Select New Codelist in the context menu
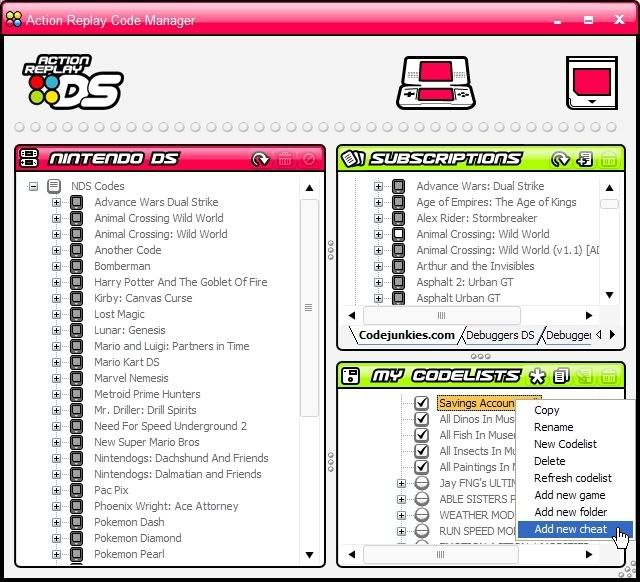Viewport: 640px width, 582px height. (575, 444)
